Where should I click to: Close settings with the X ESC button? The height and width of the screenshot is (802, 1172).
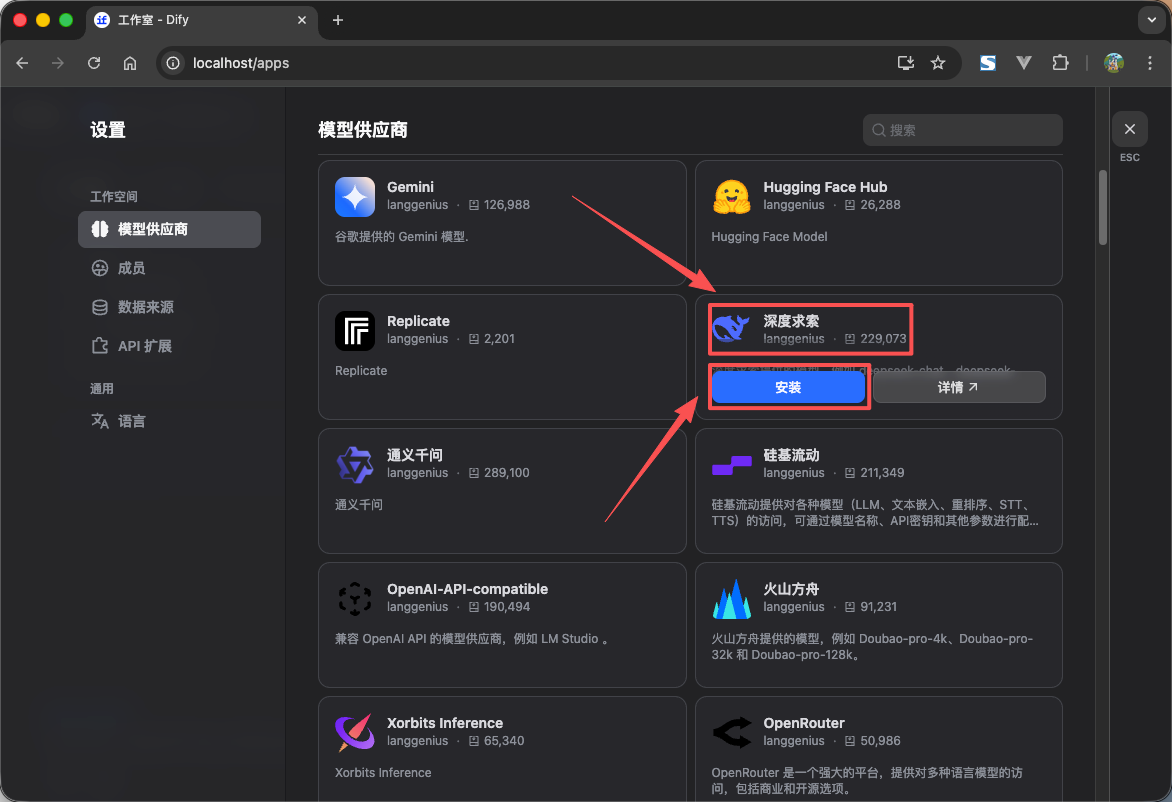[x=1129, y=129]
